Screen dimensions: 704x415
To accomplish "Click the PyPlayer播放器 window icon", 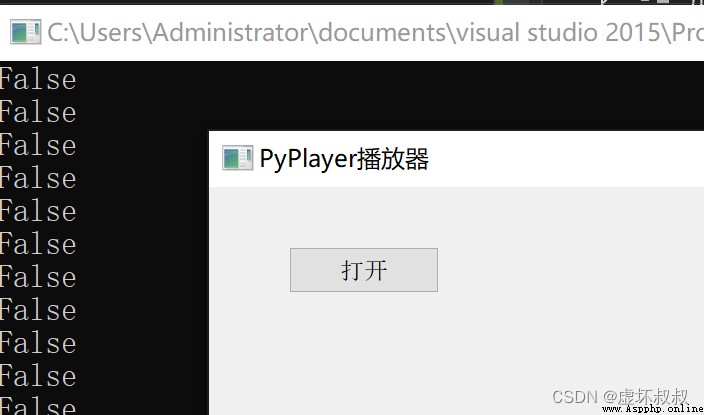I will pos(238,158).
